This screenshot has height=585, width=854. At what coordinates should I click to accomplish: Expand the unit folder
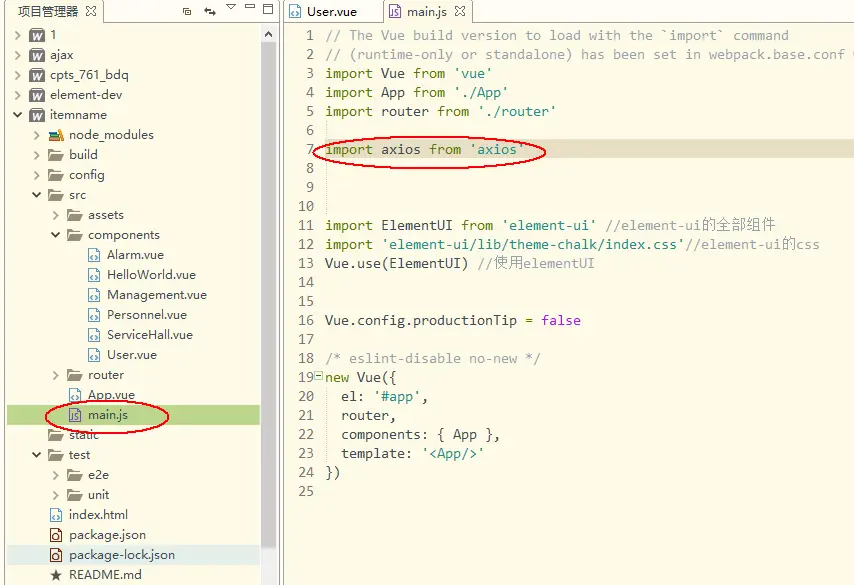coord(56,495)
